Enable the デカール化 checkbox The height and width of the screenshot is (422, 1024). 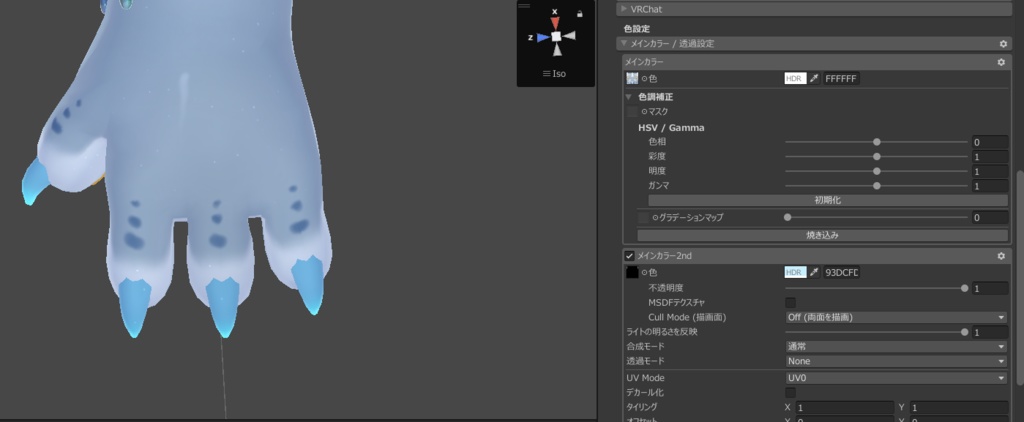click(x=790, y=393)
